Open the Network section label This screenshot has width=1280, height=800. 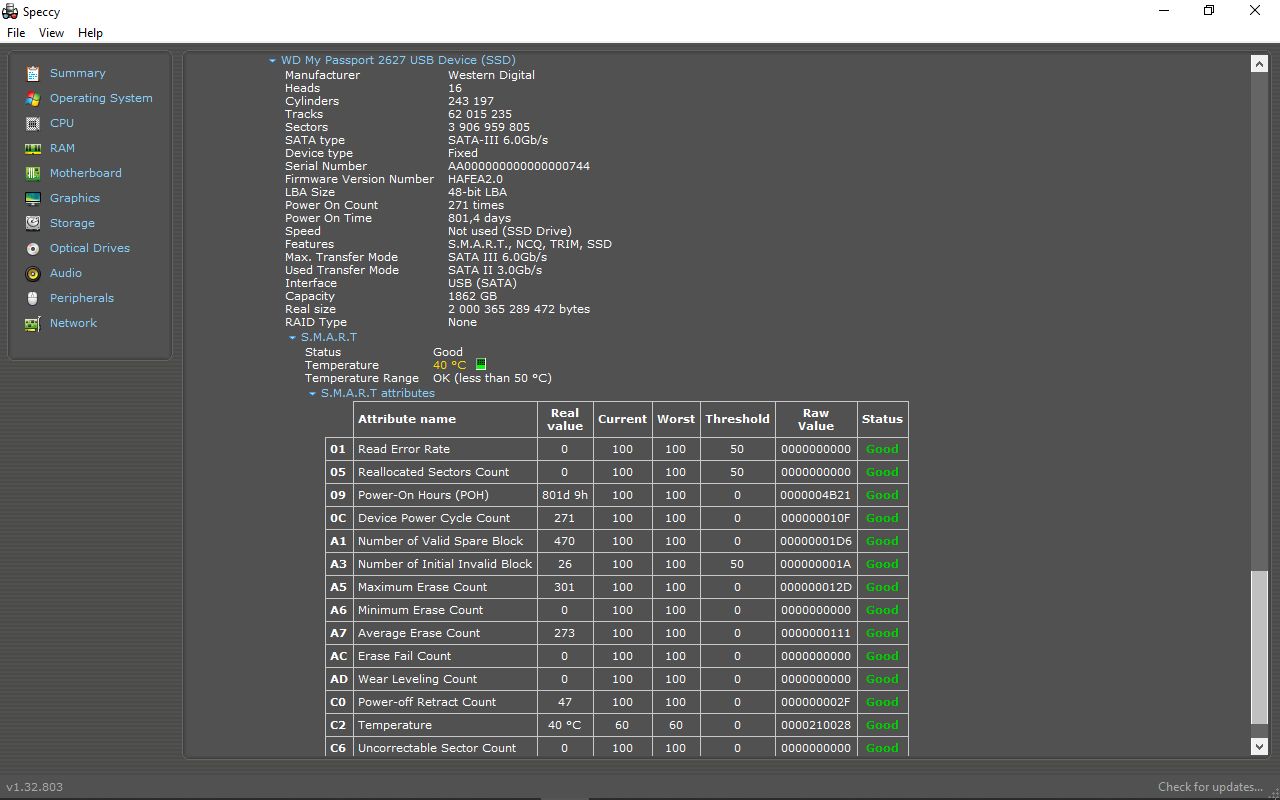click(x=73, y=323)
